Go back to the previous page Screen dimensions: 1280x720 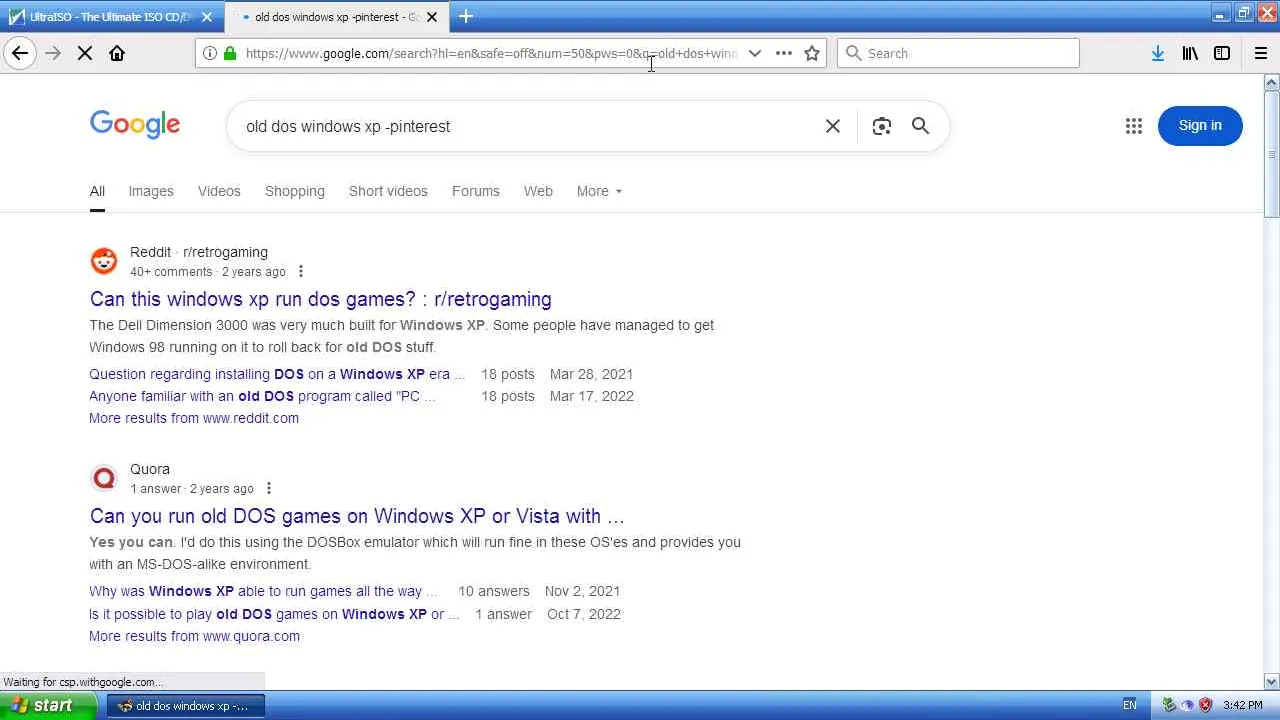tap(20, 53)
